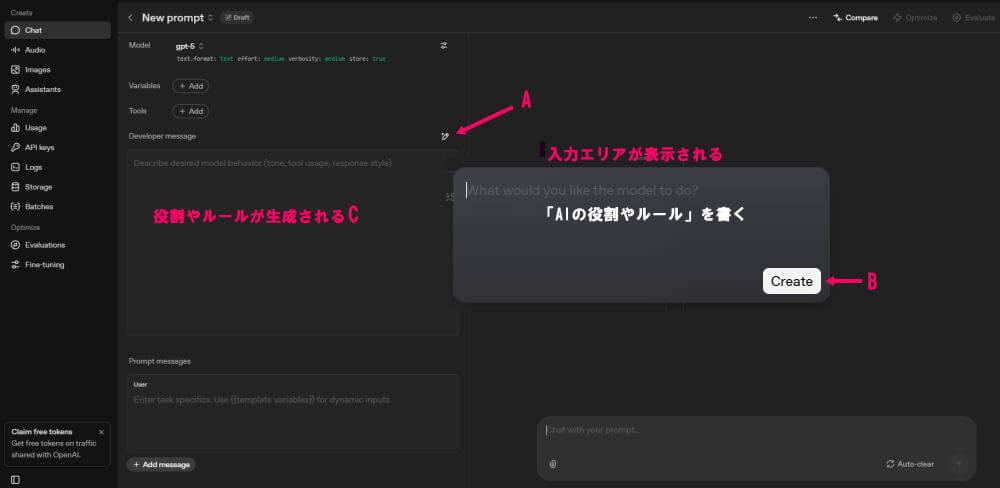The image size is (1000, 488).
Task: Add a new variable
Action: (190, 86)
